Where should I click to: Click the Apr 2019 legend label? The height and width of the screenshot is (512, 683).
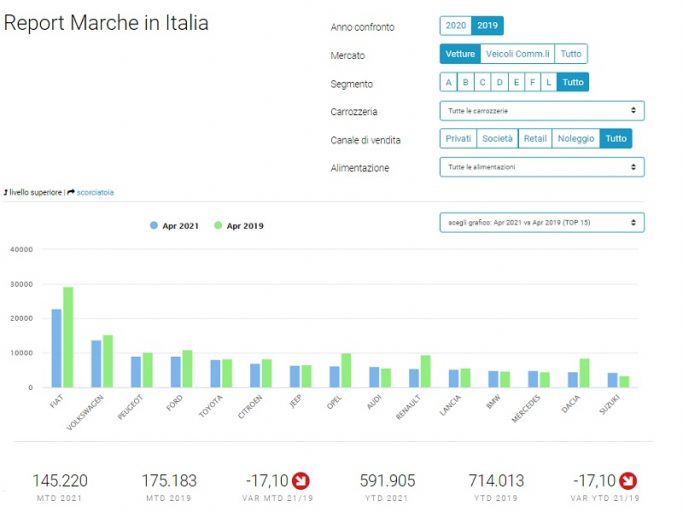(245, 226)
